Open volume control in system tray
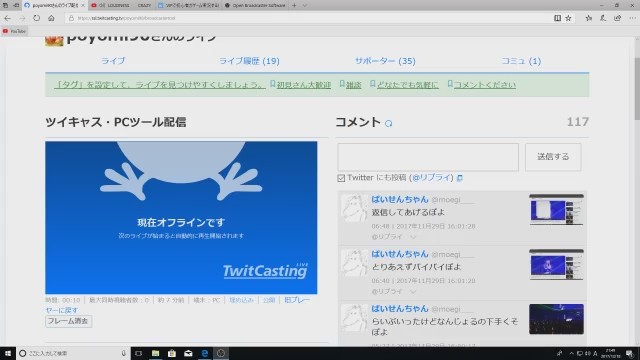This screenshot has height=360, width=640. click(x=588, y=353)
